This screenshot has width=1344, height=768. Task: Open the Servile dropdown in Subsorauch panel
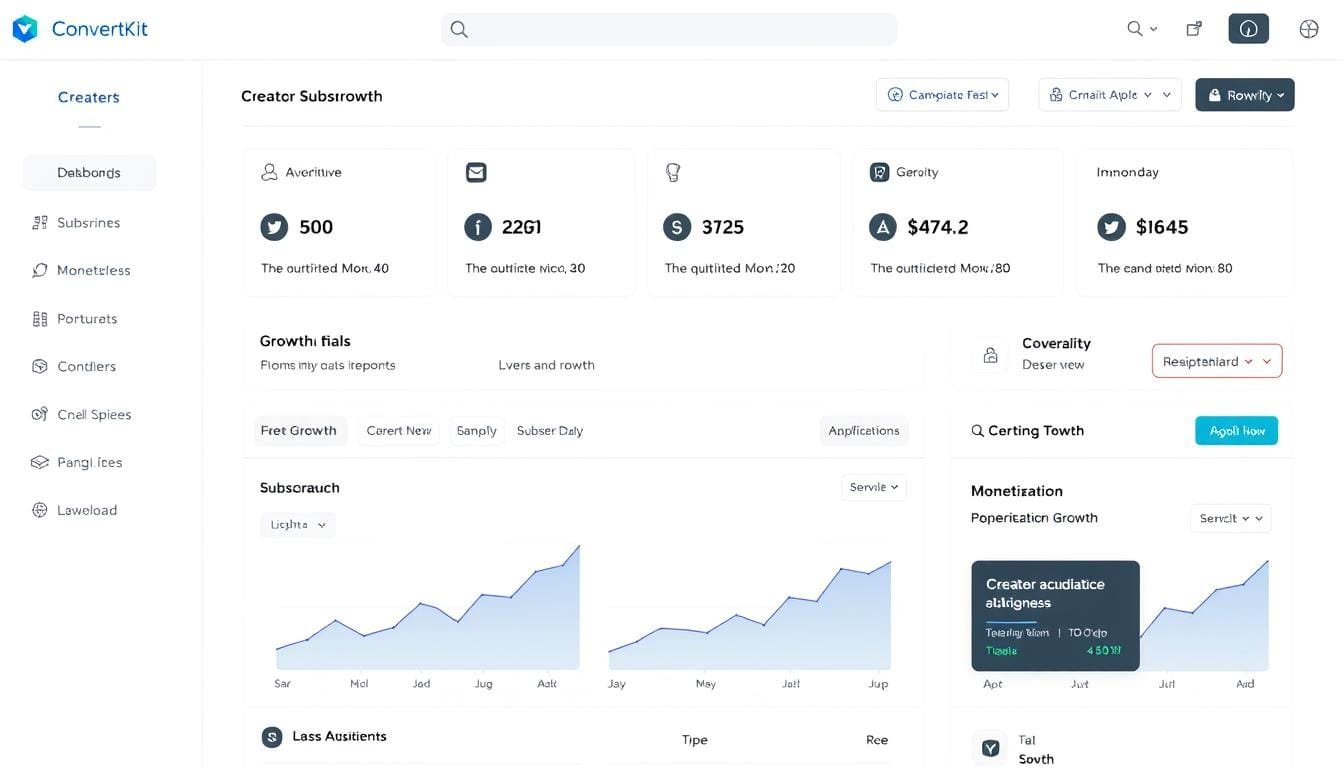pyautogui.click(x=874, y=487)
